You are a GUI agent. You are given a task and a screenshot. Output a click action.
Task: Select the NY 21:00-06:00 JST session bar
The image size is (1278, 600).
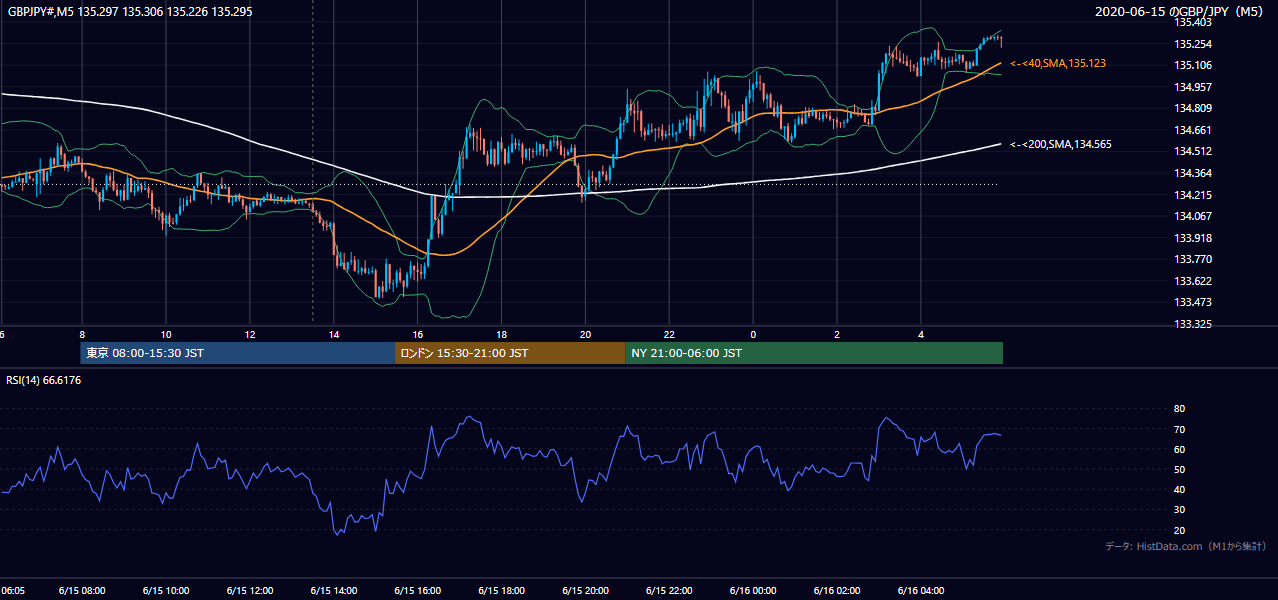[814, 353]
